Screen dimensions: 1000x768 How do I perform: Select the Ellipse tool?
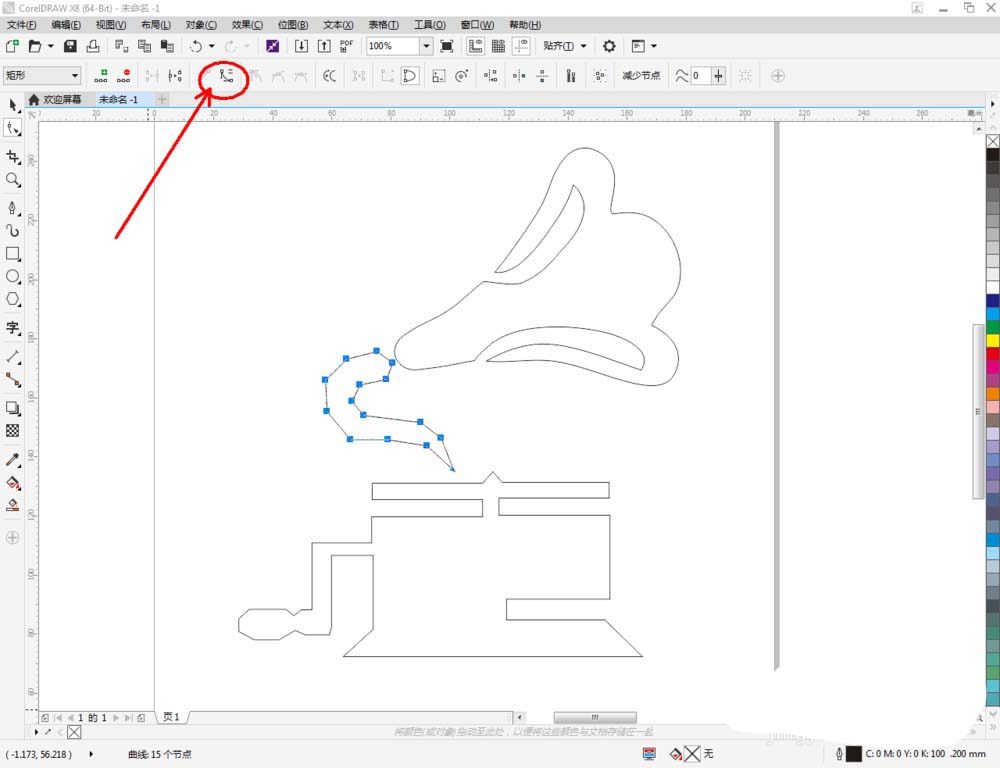(x=13, y=277)
